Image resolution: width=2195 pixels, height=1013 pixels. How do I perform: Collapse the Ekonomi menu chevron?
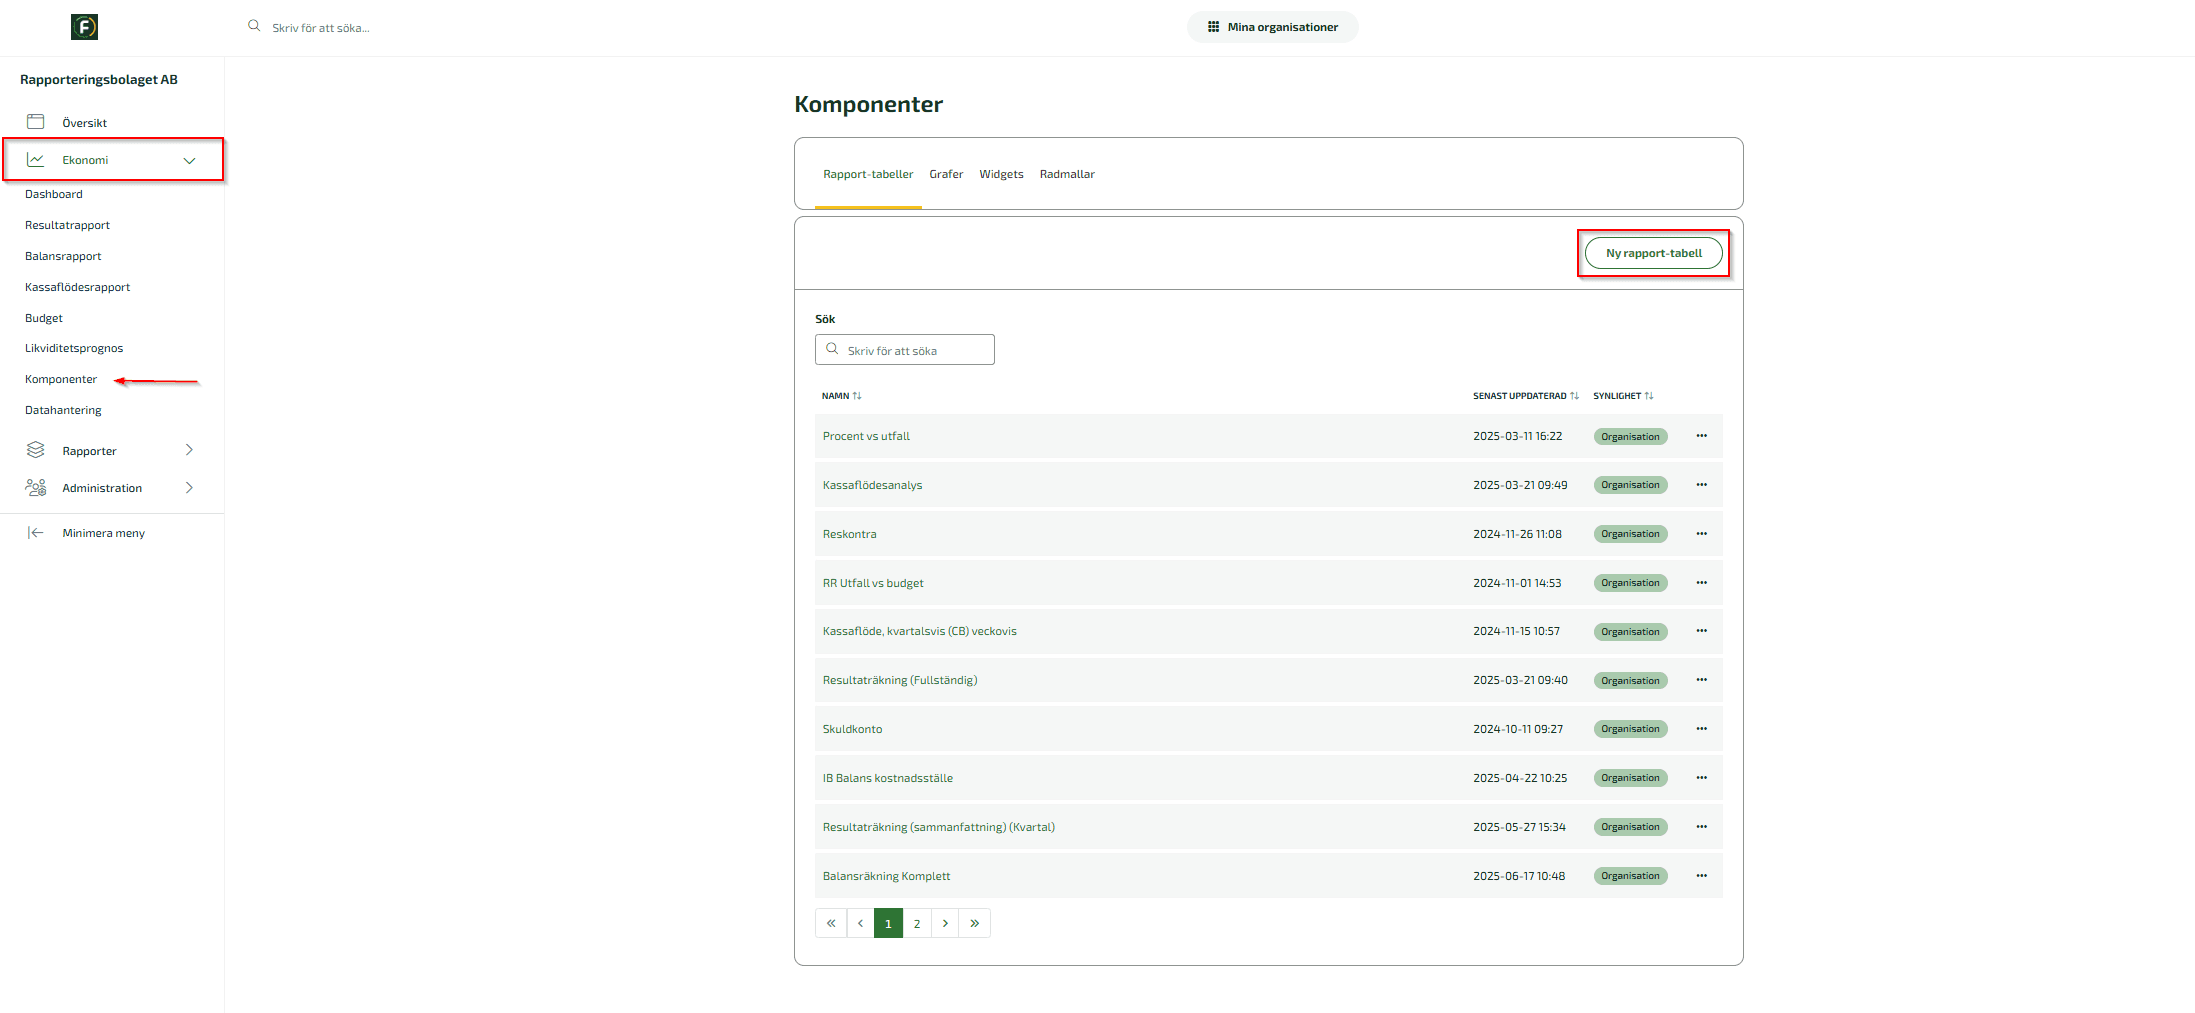(189, 160)
